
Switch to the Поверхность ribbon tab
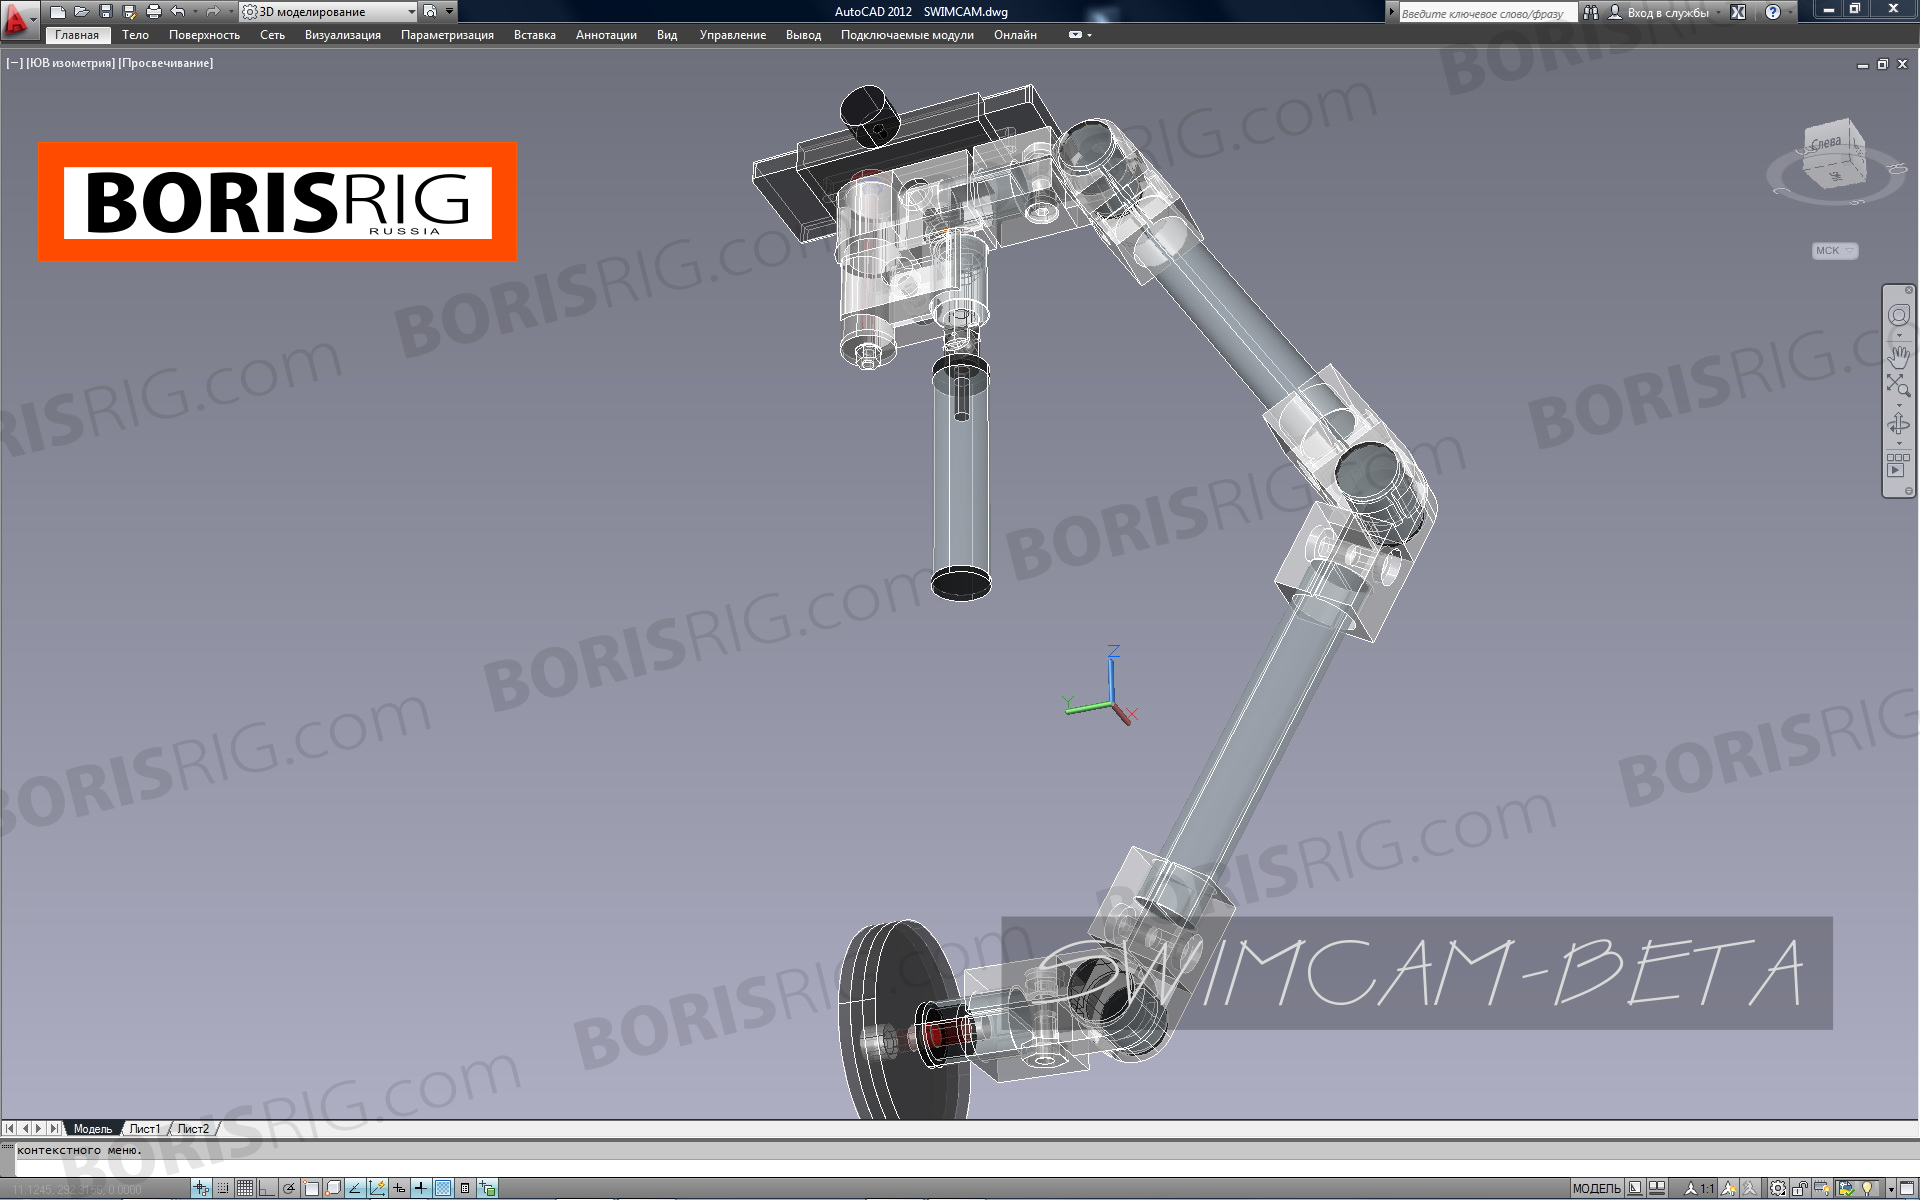pos(204,35)
